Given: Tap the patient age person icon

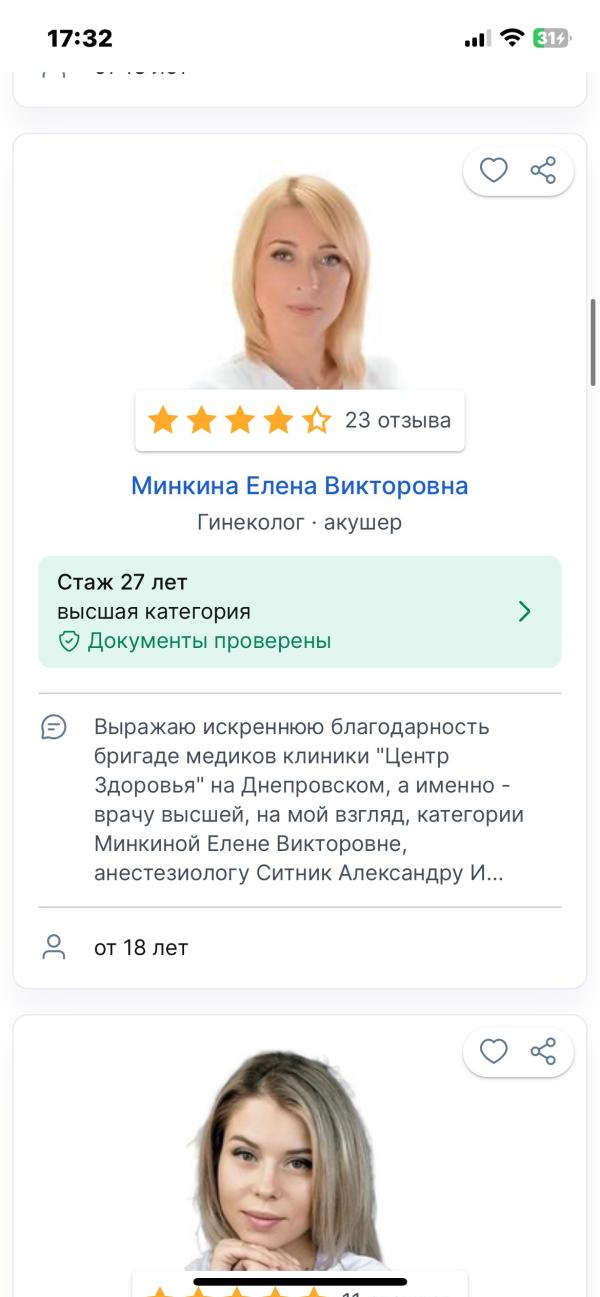Looking at the screenshot, I should [54, 947].
